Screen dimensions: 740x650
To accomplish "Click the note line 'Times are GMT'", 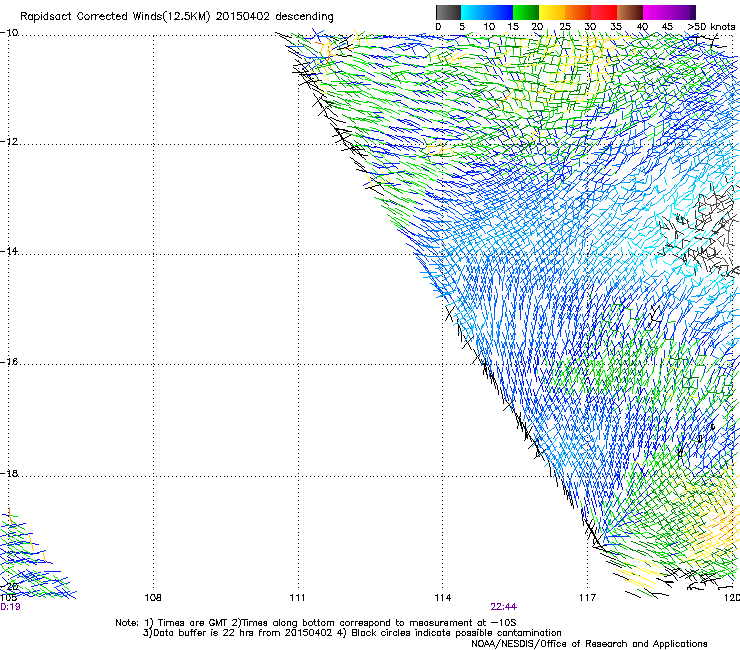I will point(193,623).
